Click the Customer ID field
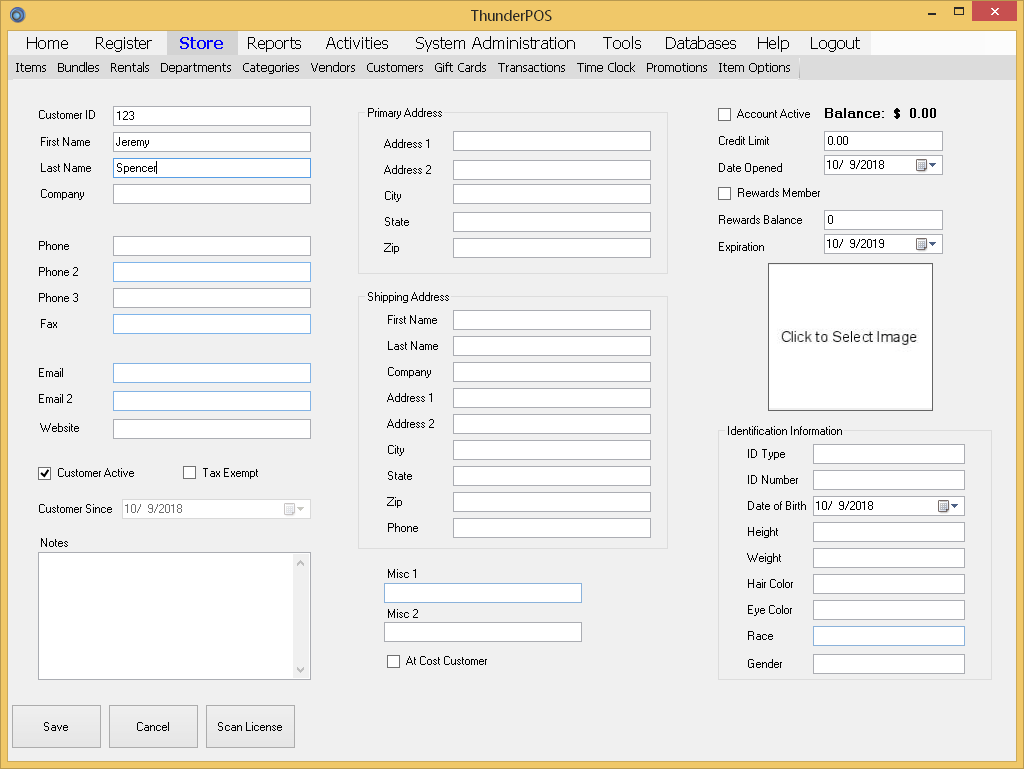This screenshot has width=1024, height=769. tap(212, 116)
